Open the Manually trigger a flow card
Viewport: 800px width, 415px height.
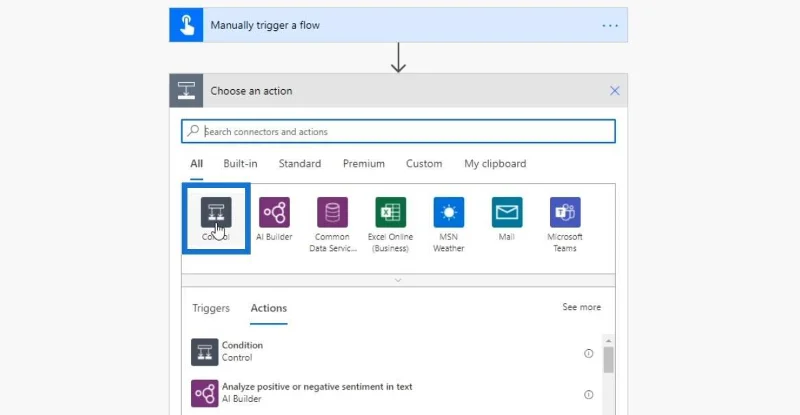[398, 25]
